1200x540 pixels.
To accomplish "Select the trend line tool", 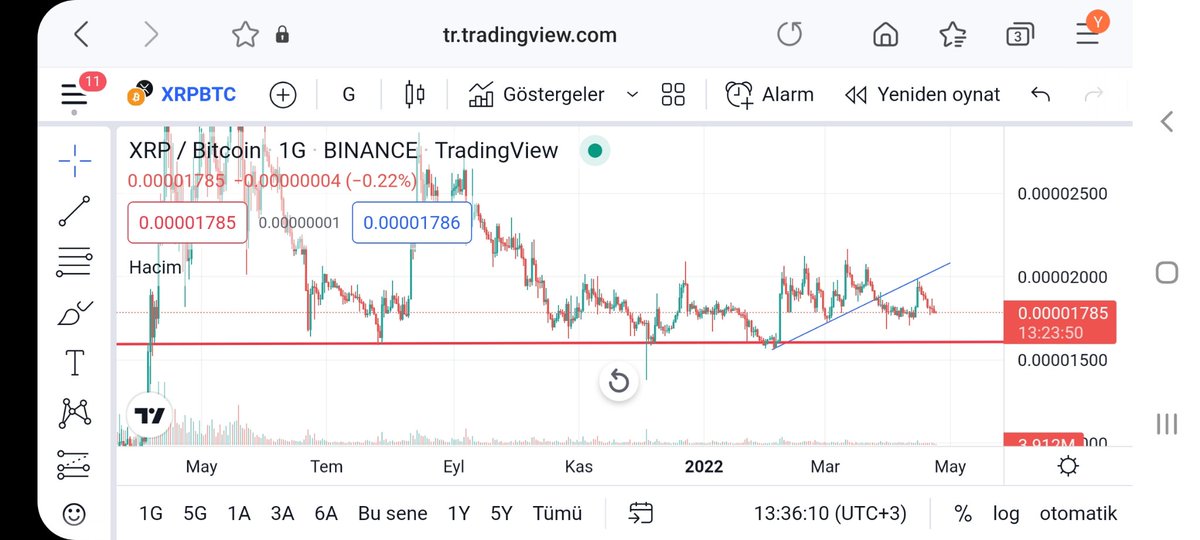I will (75, 212).
